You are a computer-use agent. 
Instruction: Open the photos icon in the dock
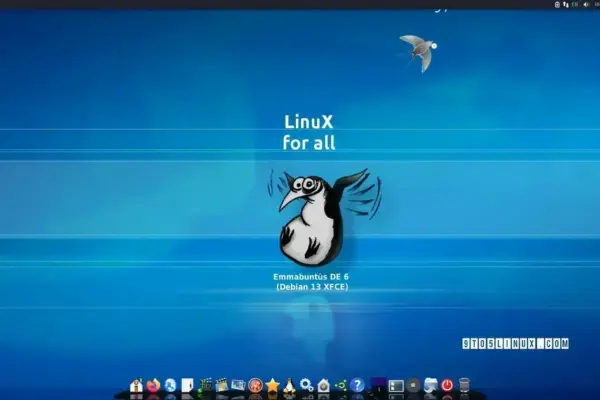238,385
